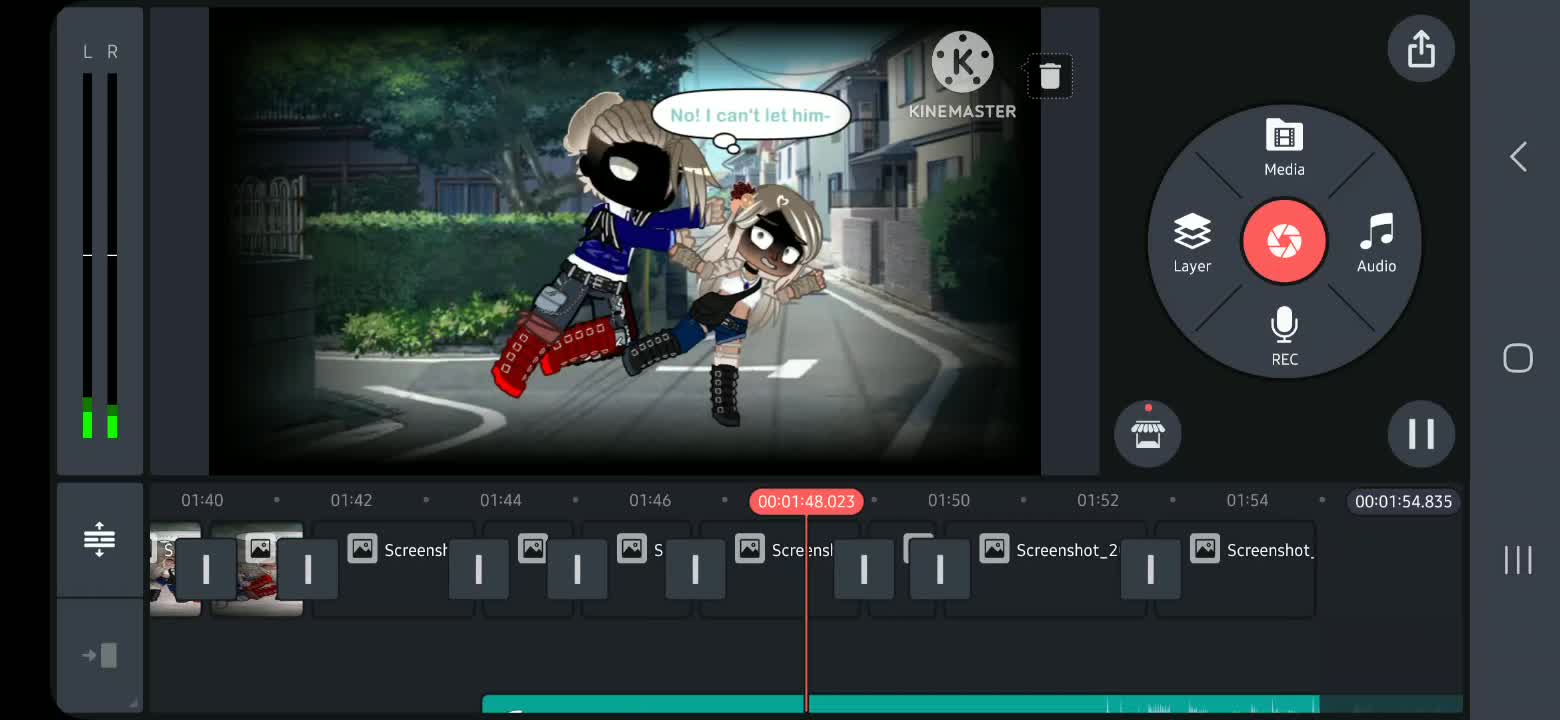Open transition between the two thumbnail clips
The width and height of the screenshot is (1560, 720).
click(x=206, y=569)
